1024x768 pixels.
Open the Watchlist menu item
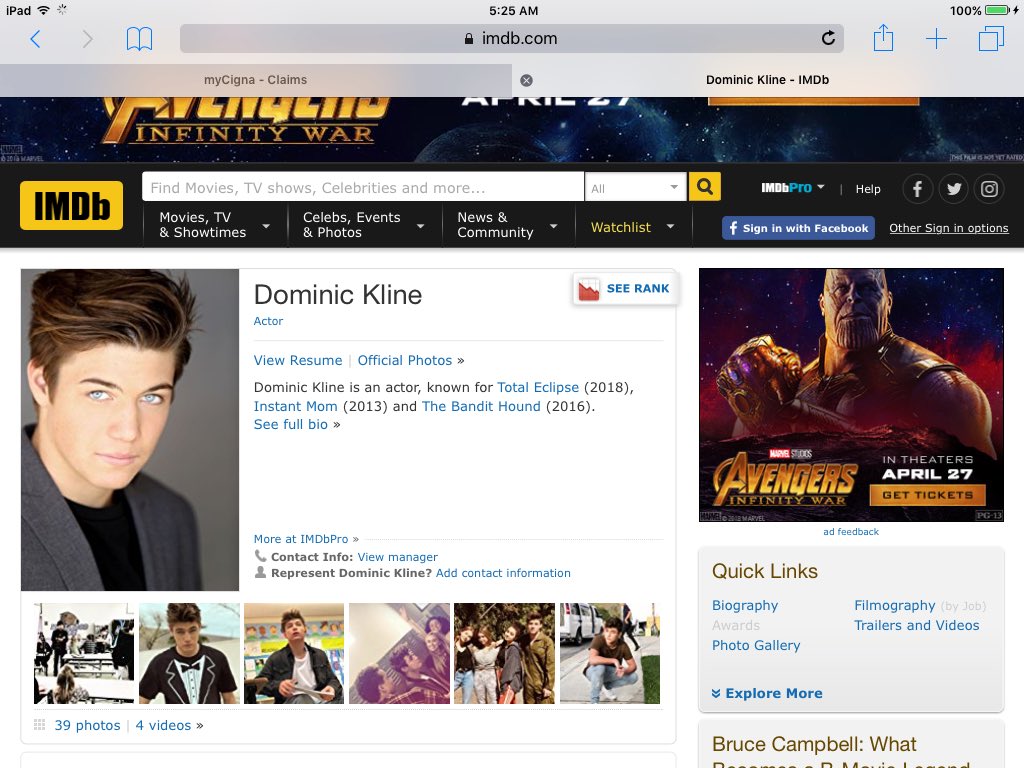click(x=620, y=227)
